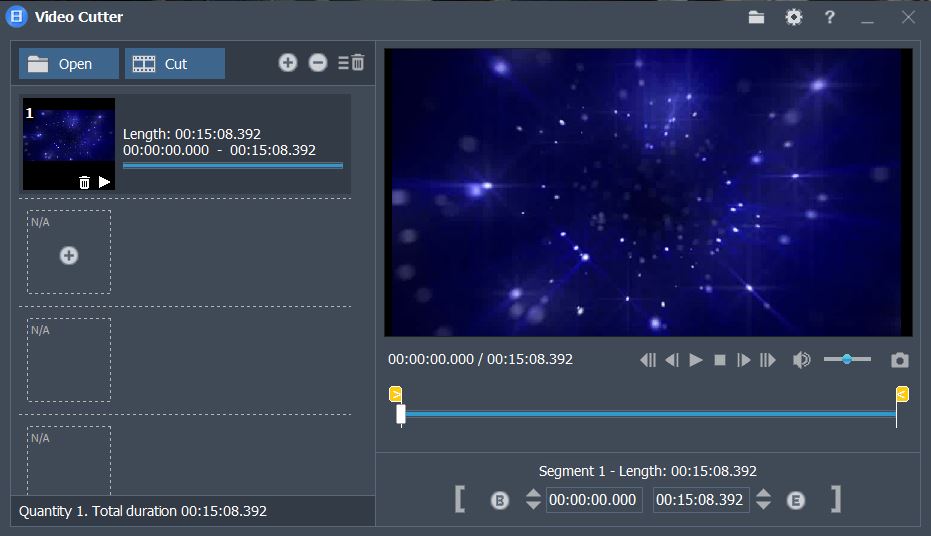Take a snapshot with the camera icon

(900, 360)
